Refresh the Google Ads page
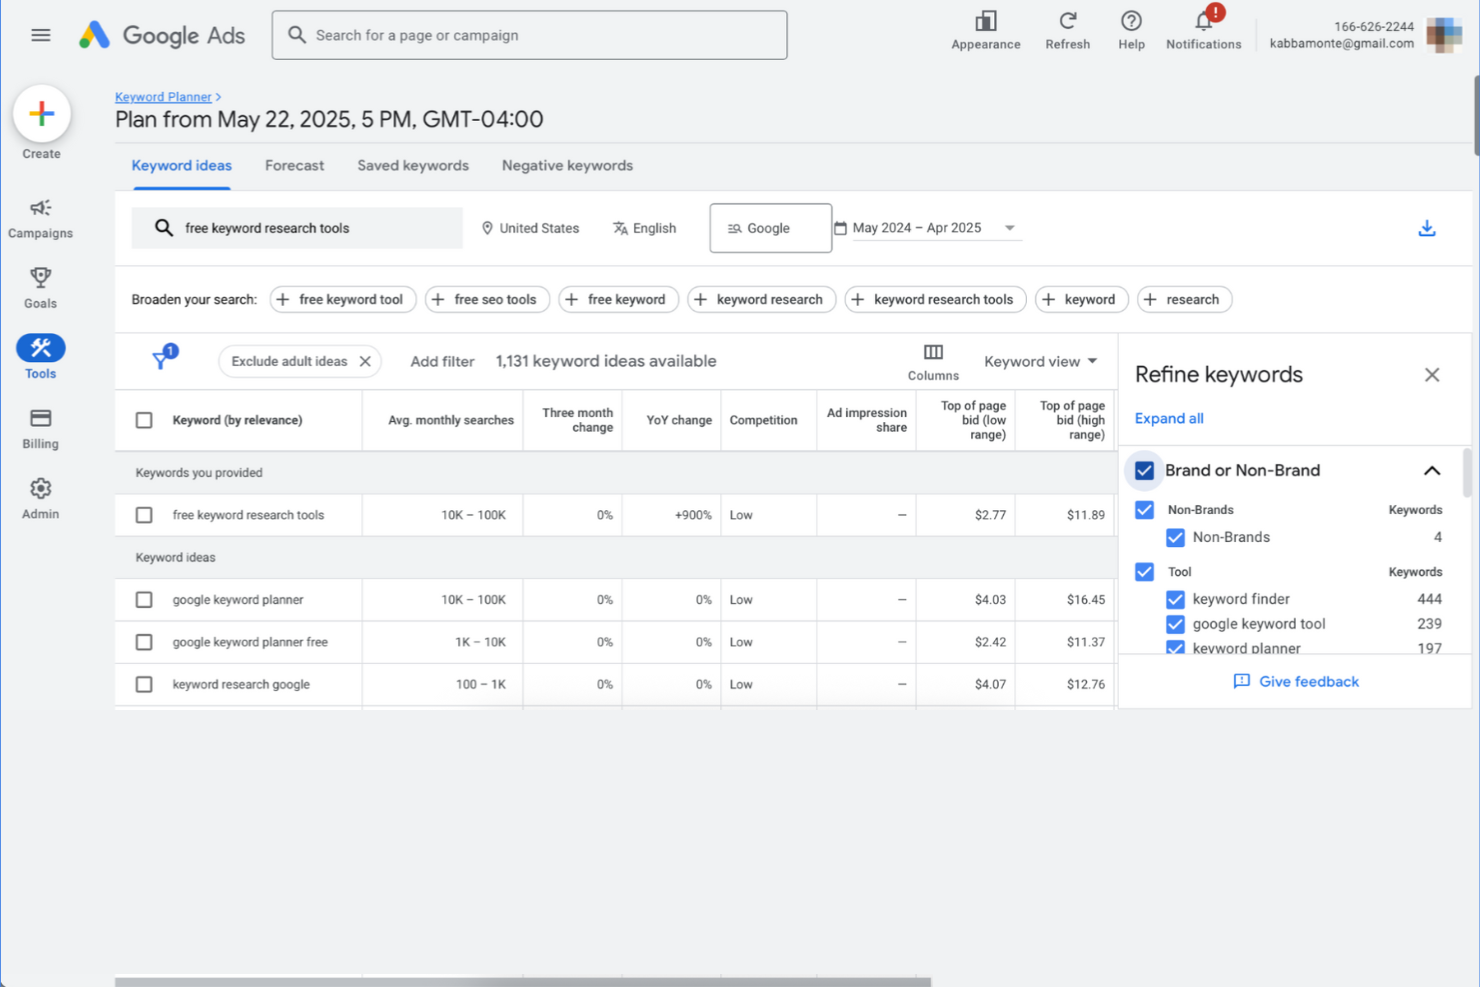 pyautogui.click(x=1067, y=30)
